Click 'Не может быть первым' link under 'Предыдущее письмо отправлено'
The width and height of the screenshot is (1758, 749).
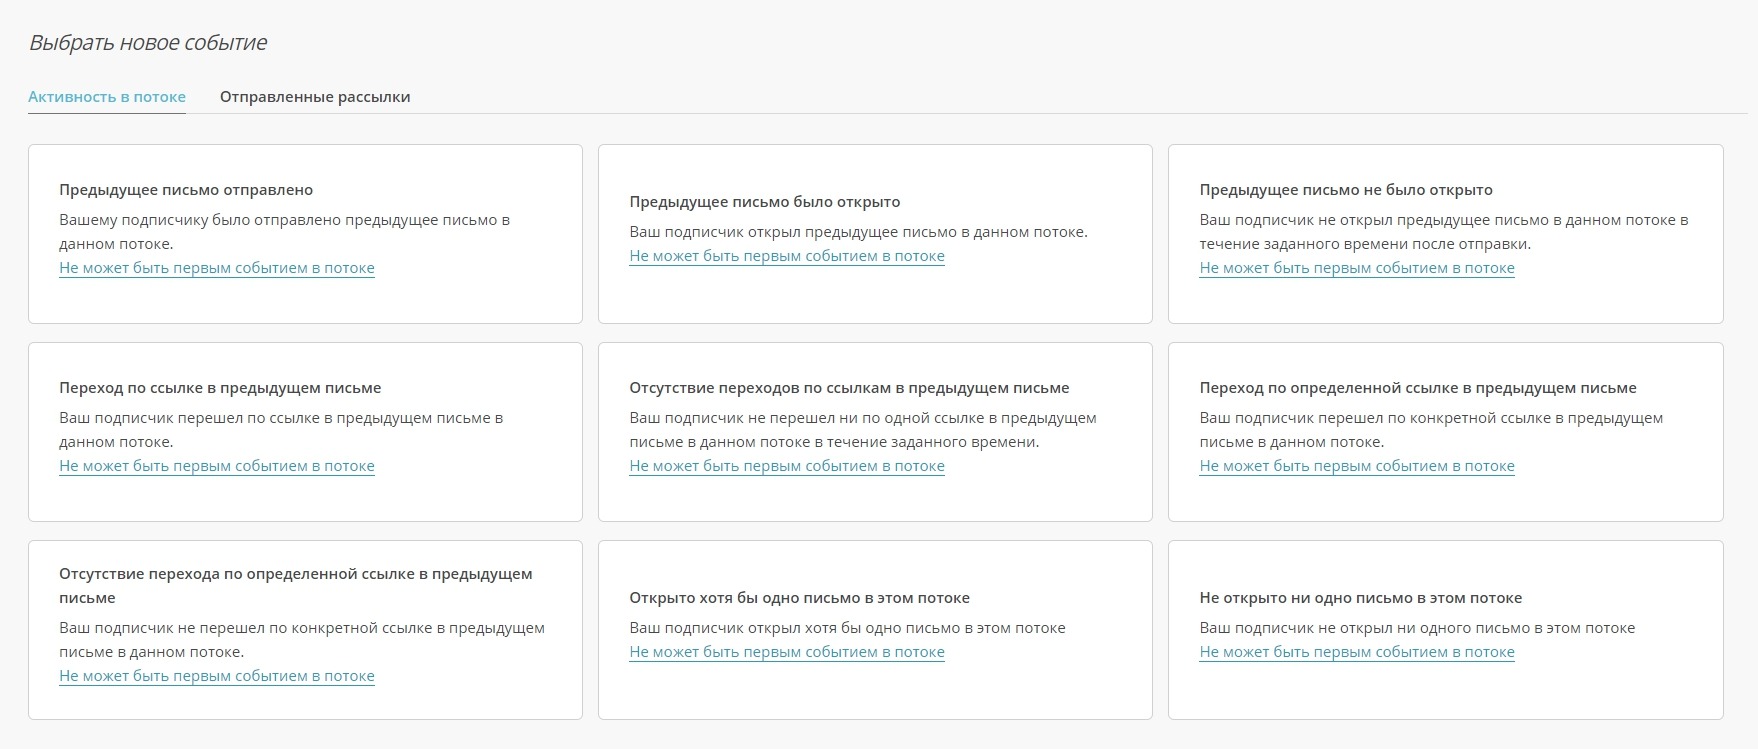coord(217,268)
